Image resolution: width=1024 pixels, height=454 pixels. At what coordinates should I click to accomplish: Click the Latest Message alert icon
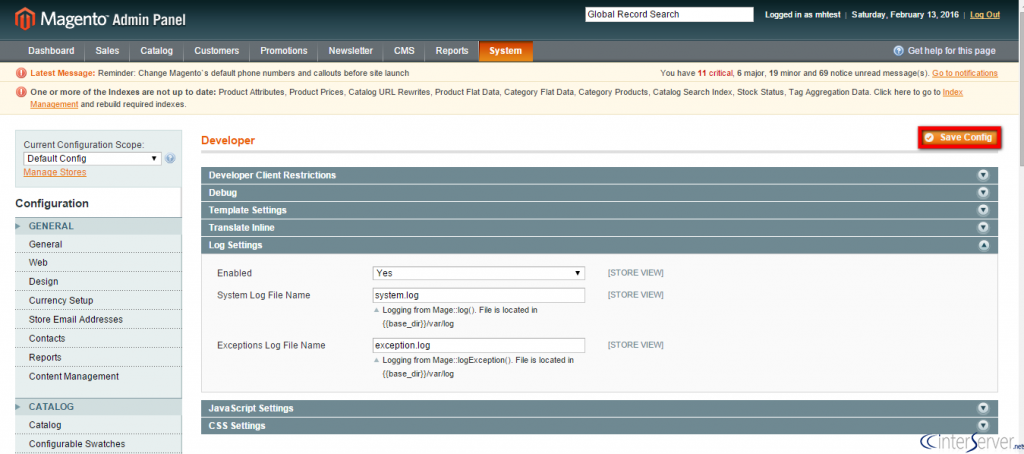[21, 73]
